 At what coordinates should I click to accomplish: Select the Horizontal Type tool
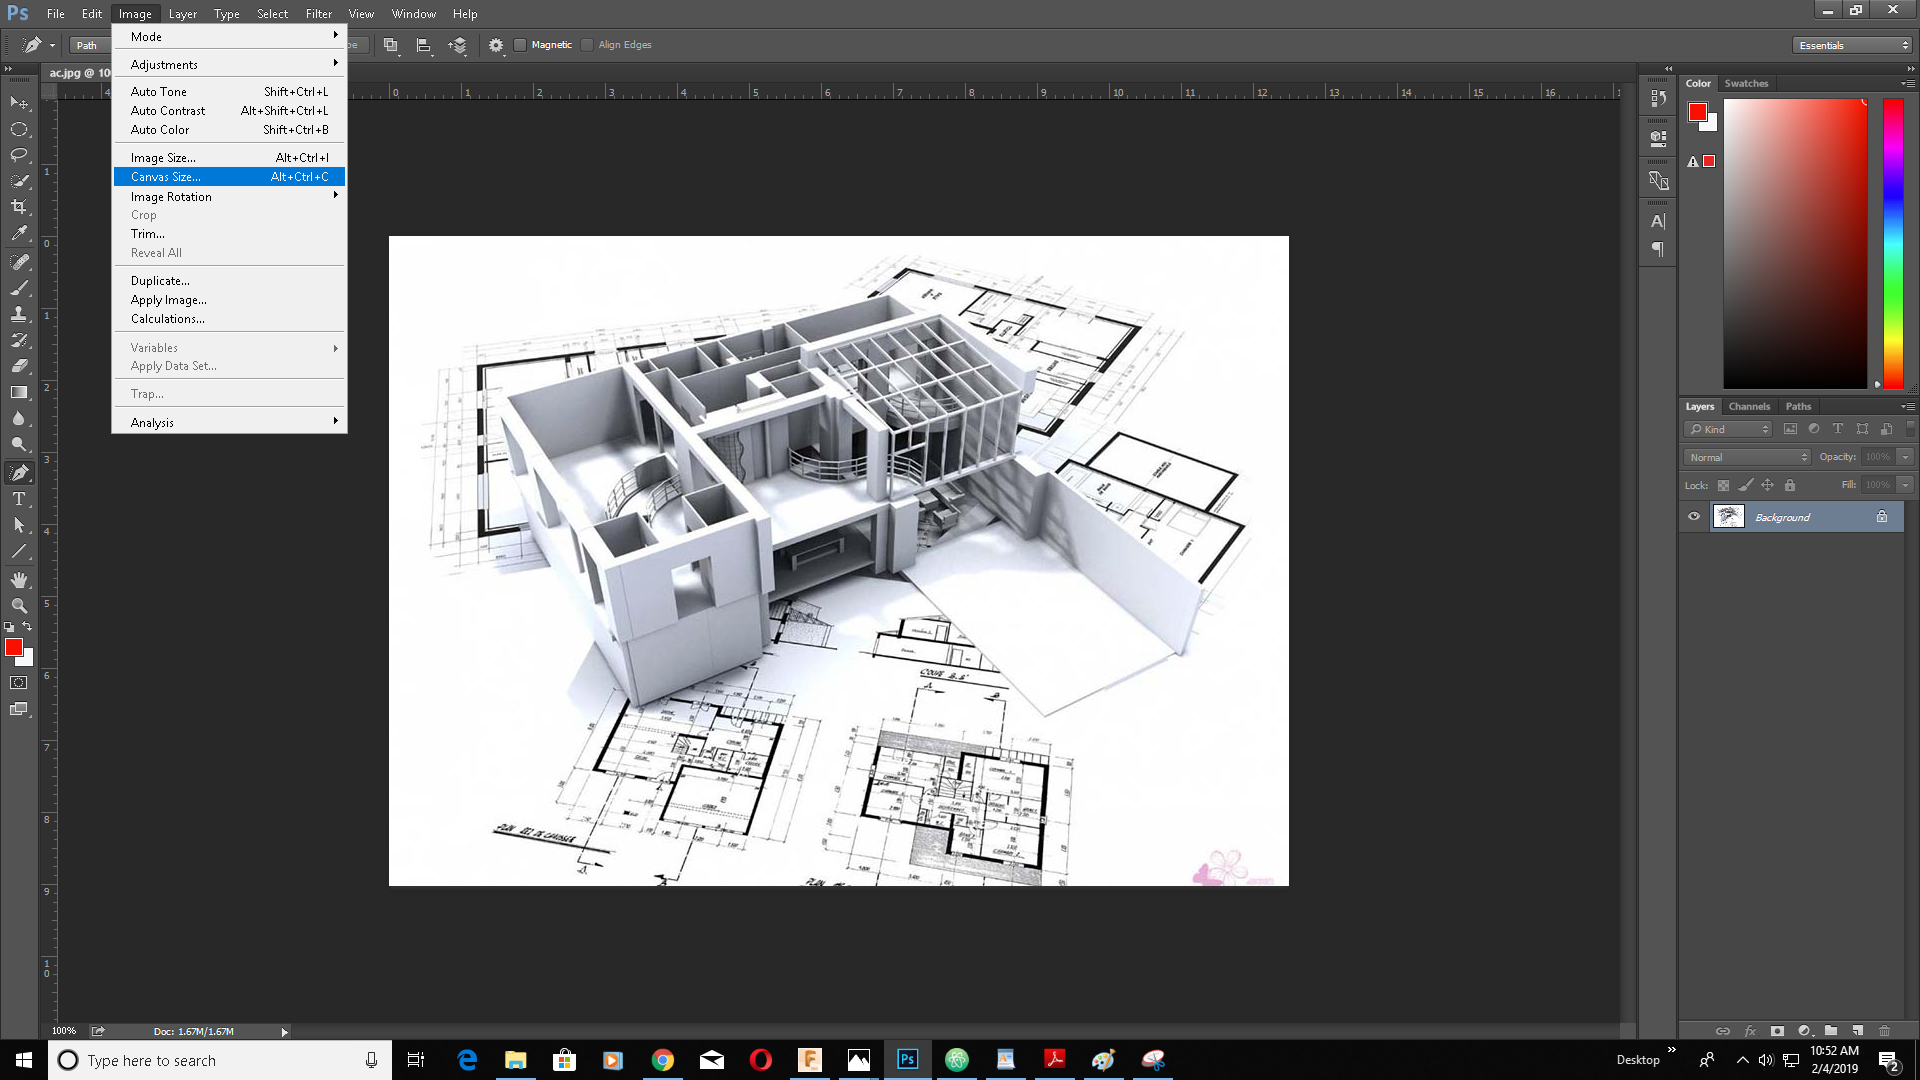click(x=19, y=499)
